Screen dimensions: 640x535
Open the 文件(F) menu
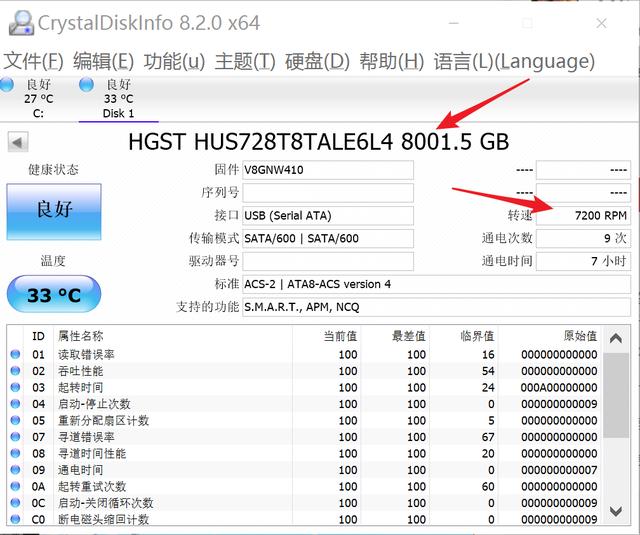[33, 61]
